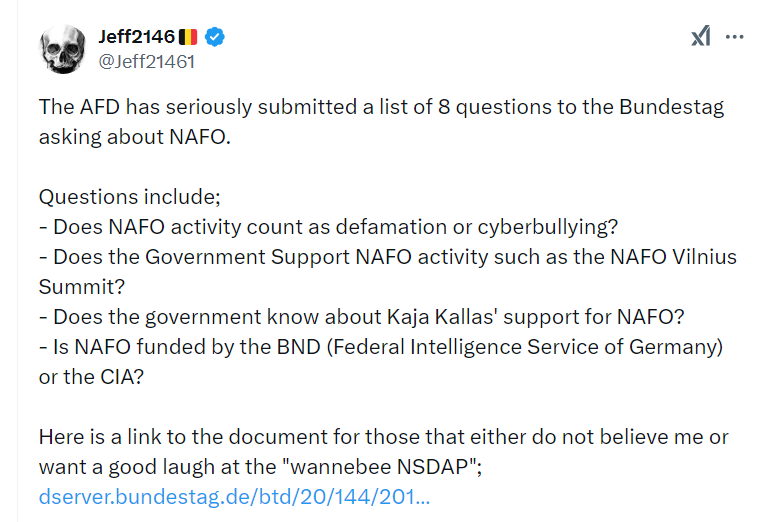This screenshot has width=762, height=522.
Task: Click the Kaja Kallas question line
Action: click(x=362, y=317)
